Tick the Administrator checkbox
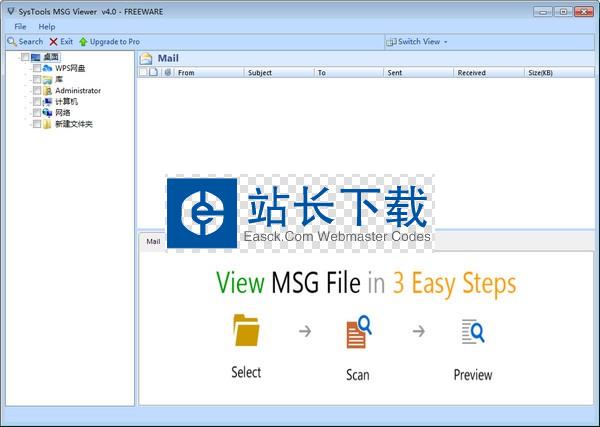The width and height of the screenshot is (600, 427). 37,90
